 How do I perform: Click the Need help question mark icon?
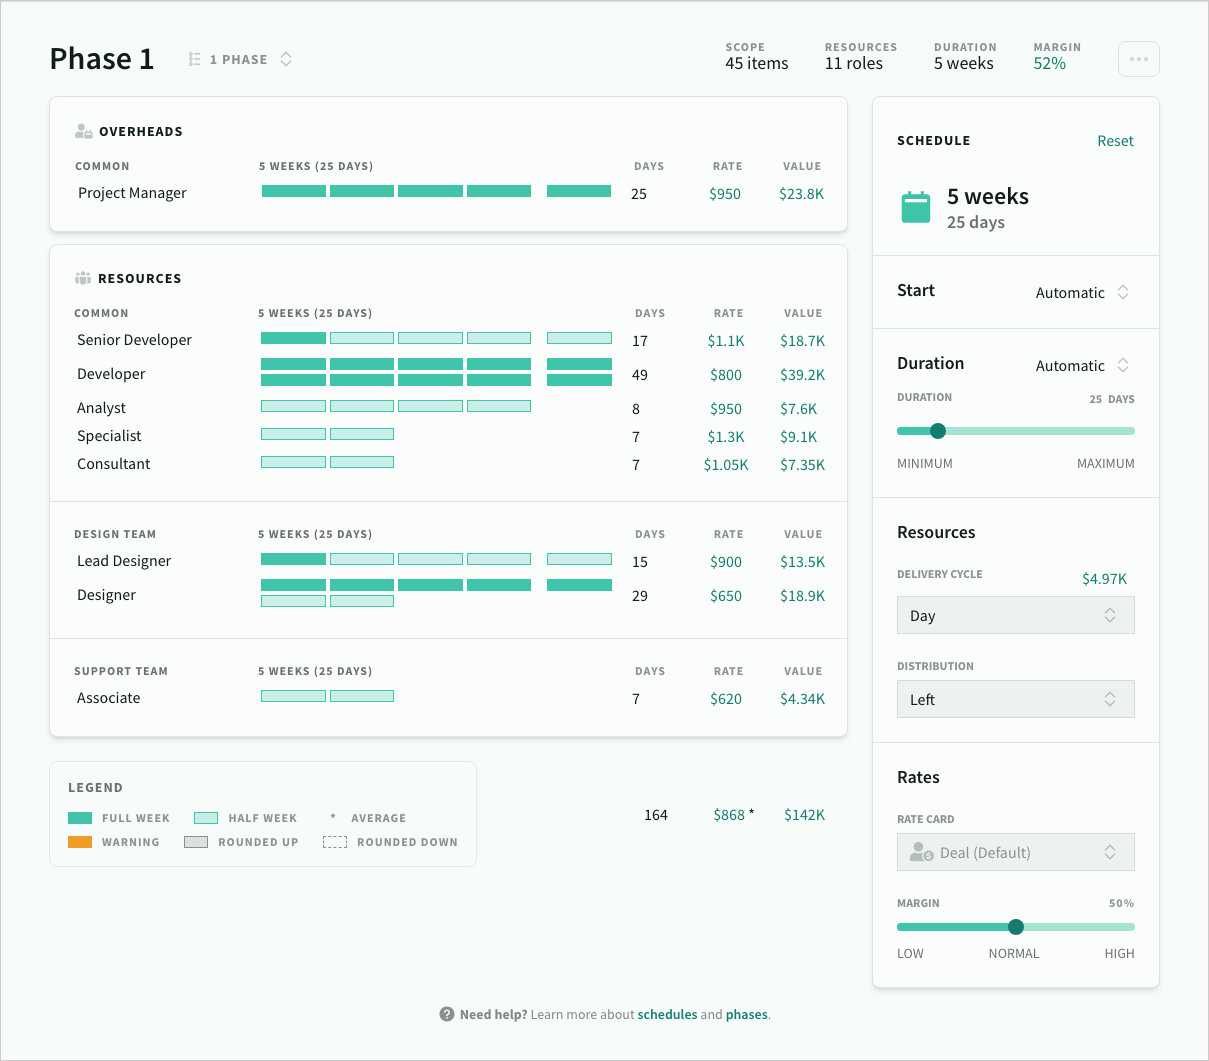point(446,1014)
